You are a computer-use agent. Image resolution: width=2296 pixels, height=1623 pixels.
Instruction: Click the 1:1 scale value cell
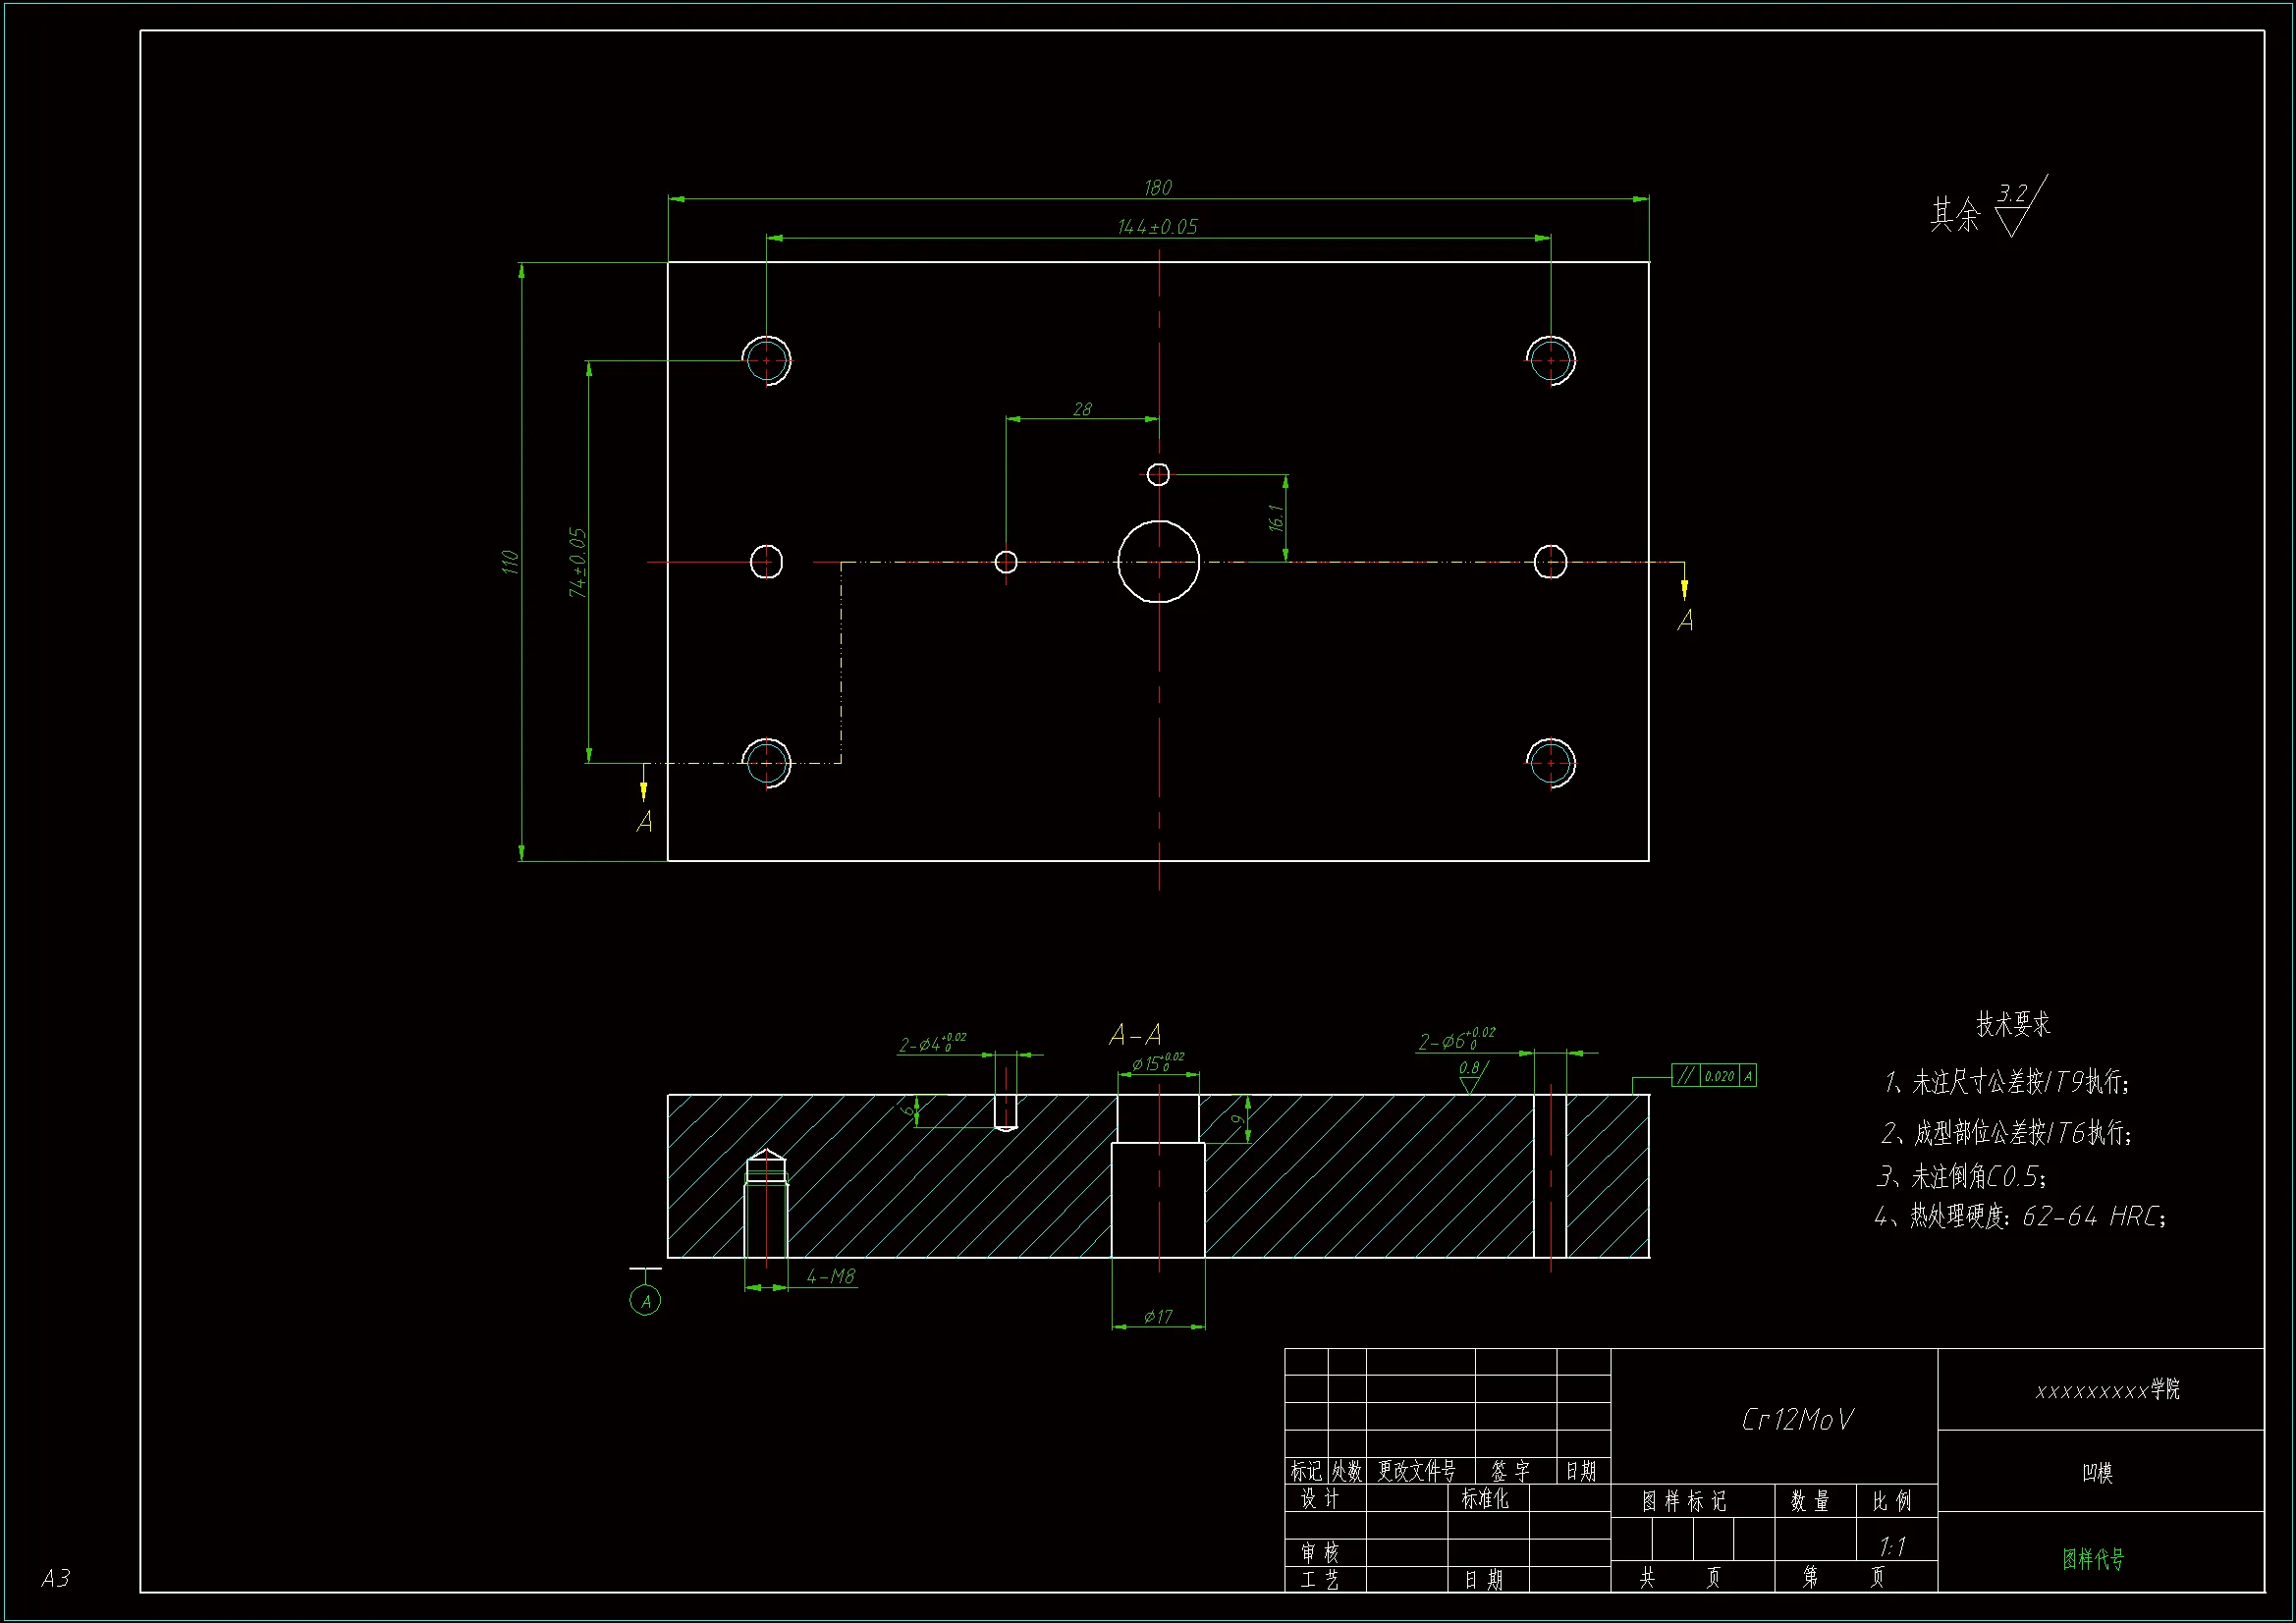[x=1893, y=1546]
